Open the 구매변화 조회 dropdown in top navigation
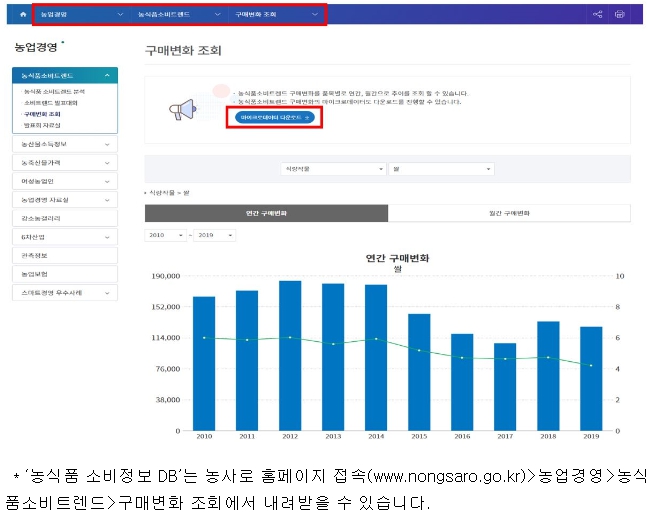This screenshot has width=649, height=517. coord(275,15)
